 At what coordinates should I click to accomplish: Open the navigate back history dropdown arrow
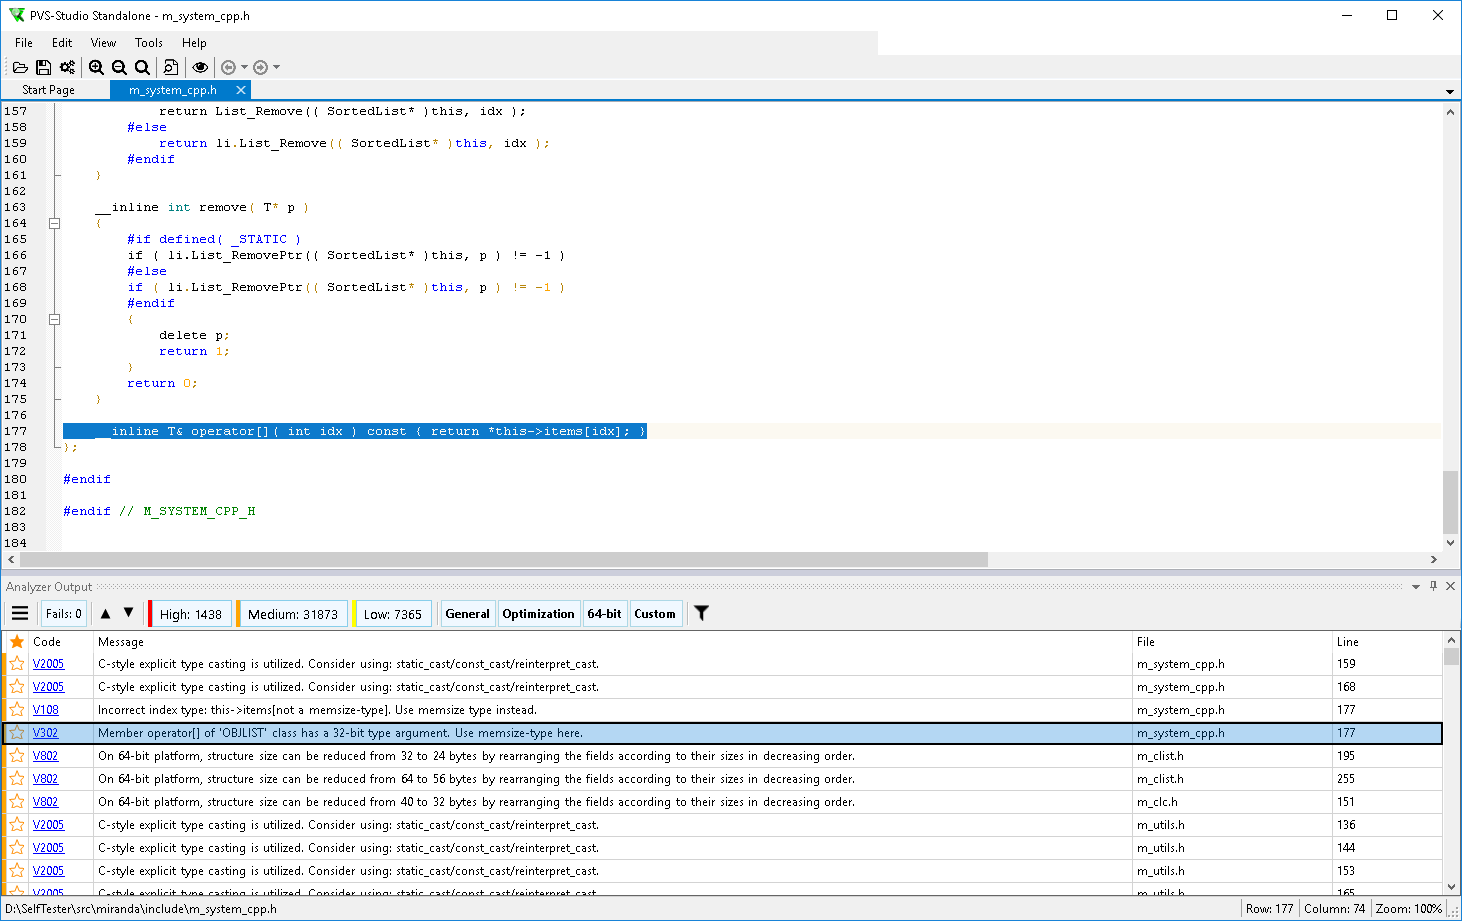245,67
